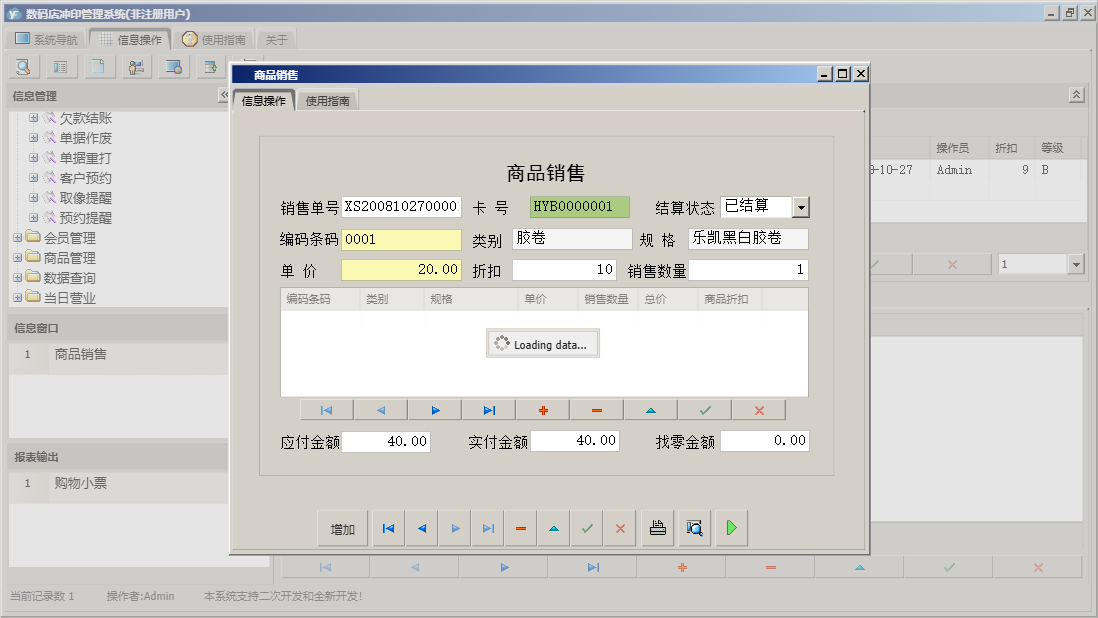Open the 结算状态 dropdown

click(x=801, y=207)
